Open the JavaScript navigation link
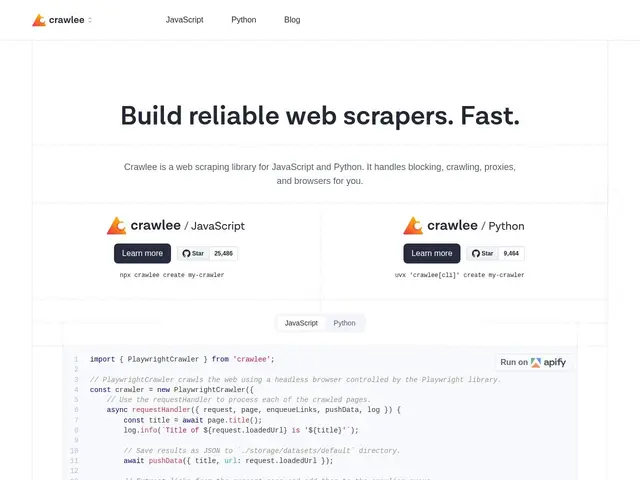The image size is (640, 480). 184,20
